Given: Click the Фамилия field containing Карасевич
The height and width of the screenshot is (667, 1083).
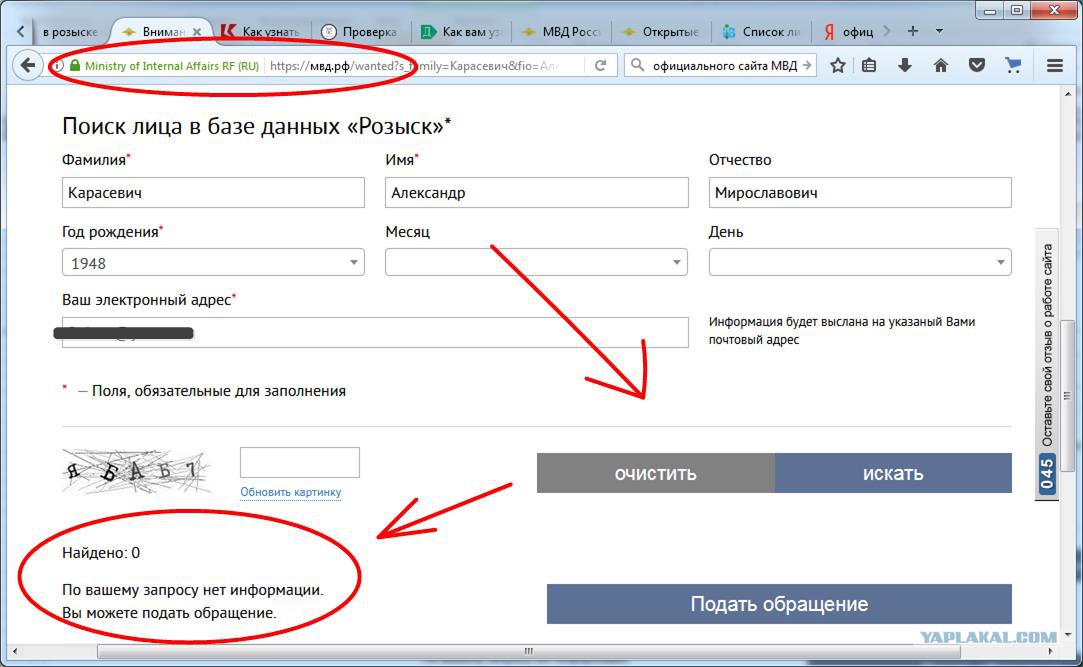Looking at the screenshot, I should point(213,193).
